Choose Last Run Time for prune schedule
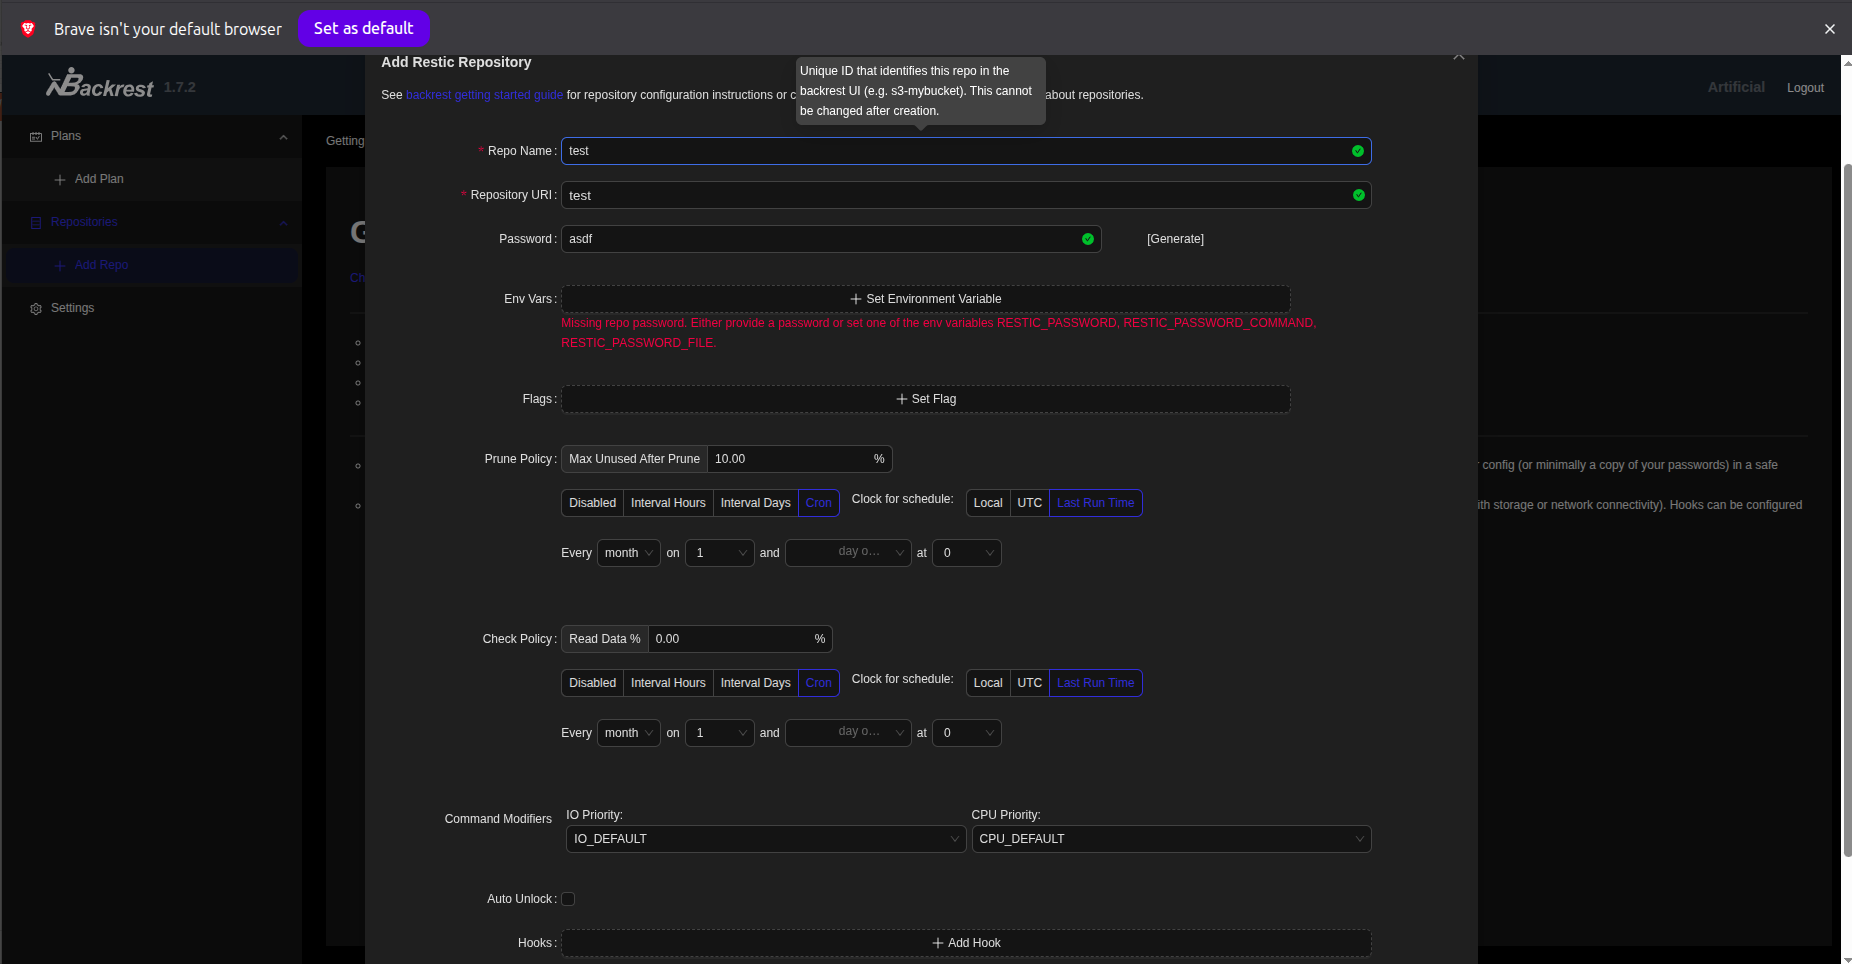 coord(1096,503)
